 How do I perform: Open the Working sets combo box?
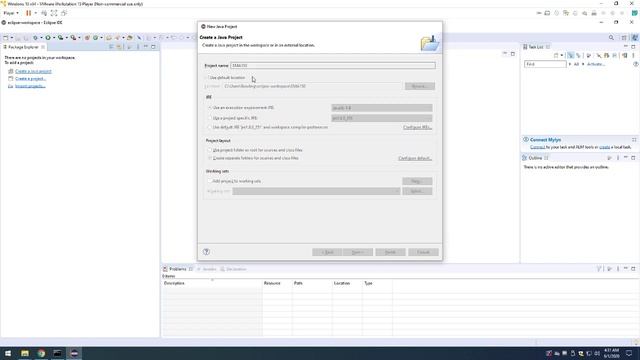point(316,191)
